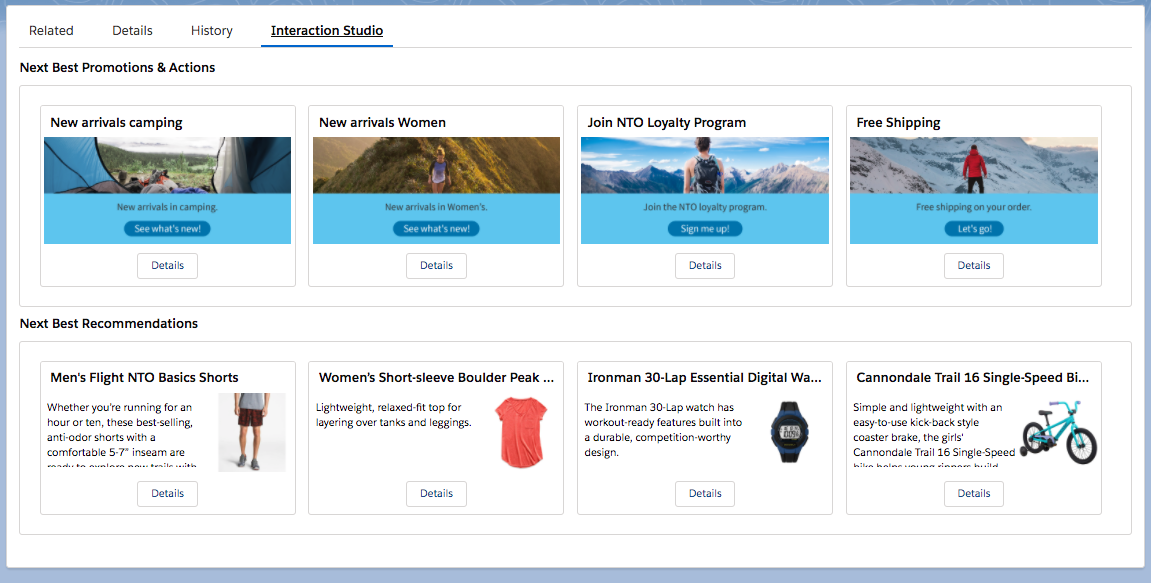Screen dimensions: 1151x583
Task: Click 'See what's new!' on camping banner
Action: (x=167, y=229)
